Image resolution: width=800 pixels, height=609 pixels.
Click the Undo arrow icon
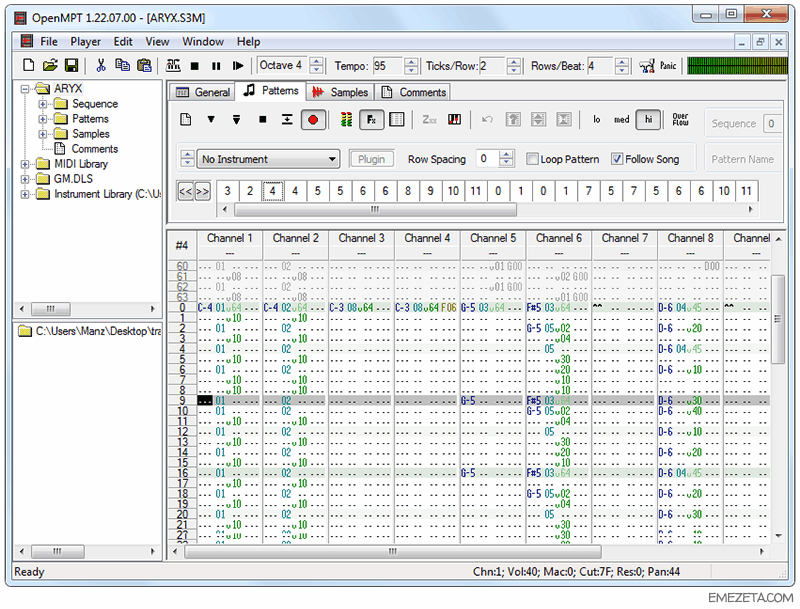pyautogui.click(x=487, y=119)
